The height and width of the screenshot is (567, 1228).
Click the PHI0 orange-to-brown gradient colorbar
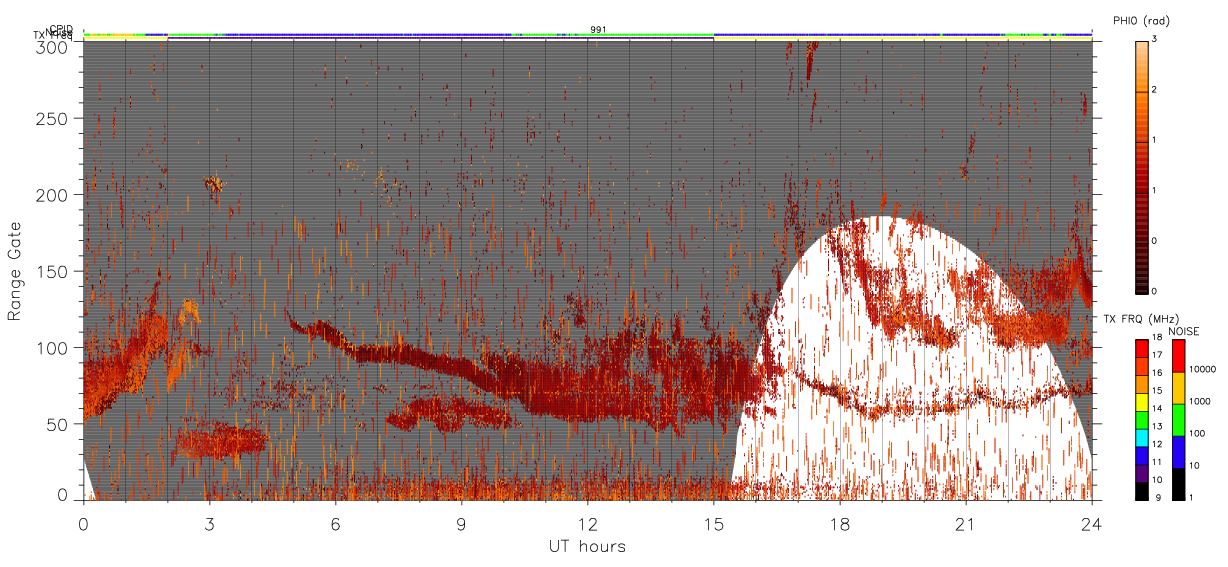pyautogui.click(x=1141, y=168)
